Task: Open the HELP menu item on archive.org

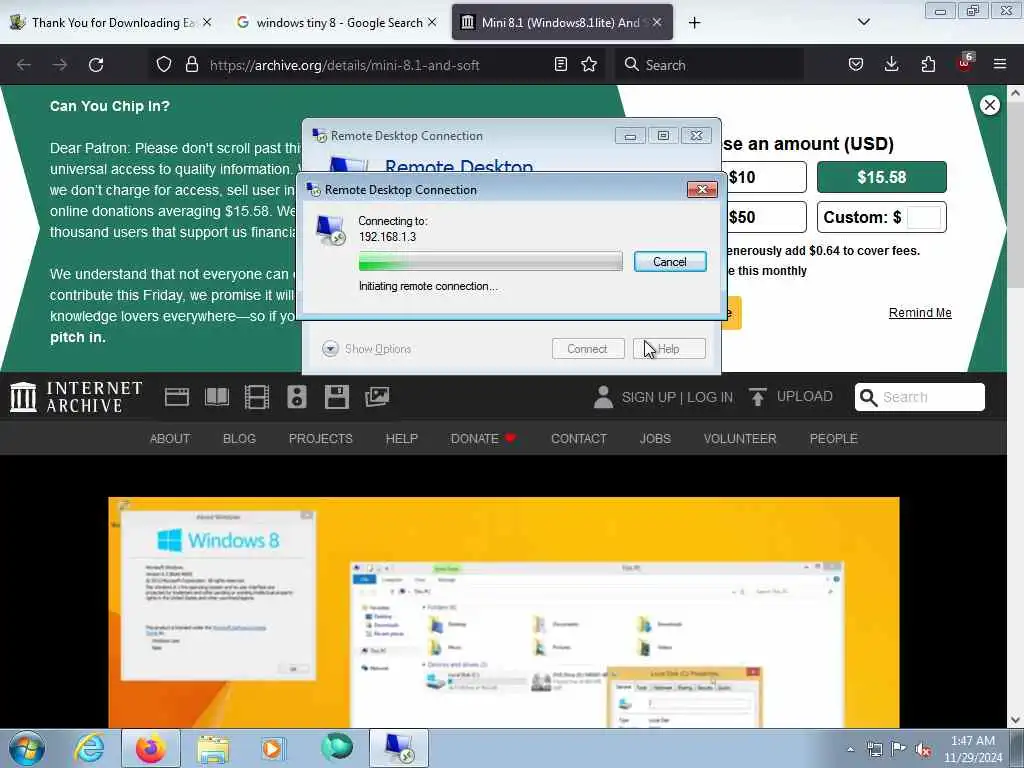Action: (x=402, y=439)
